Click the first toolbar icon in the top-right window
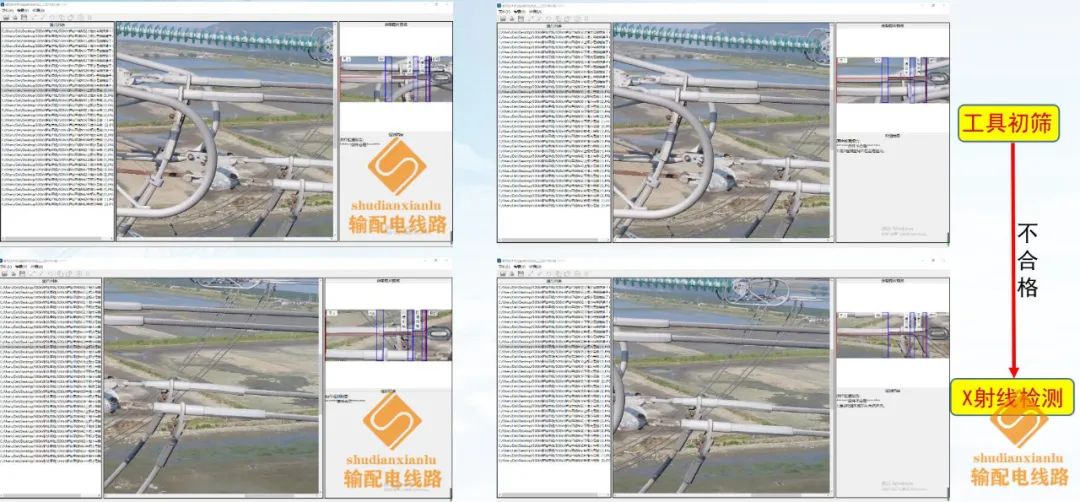 tap(503, 19)
